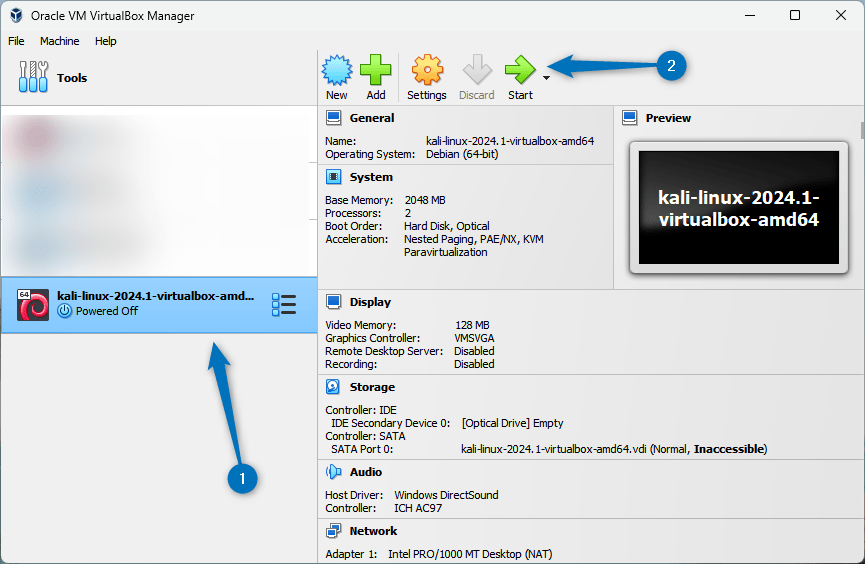Click the Kali Linux VM logo icon
This screenshot has height=564, width=865.
33,305
